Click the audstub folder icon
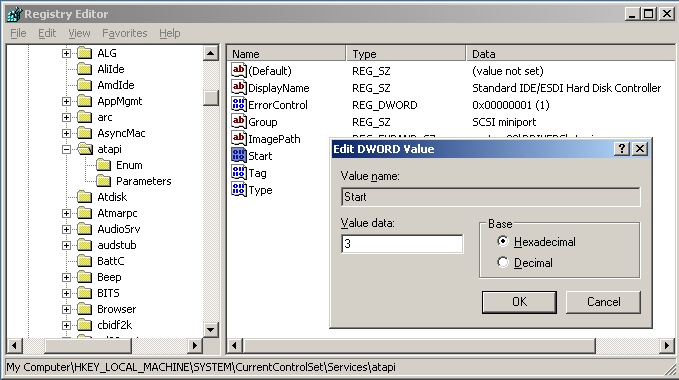 (x=84, y=245)
